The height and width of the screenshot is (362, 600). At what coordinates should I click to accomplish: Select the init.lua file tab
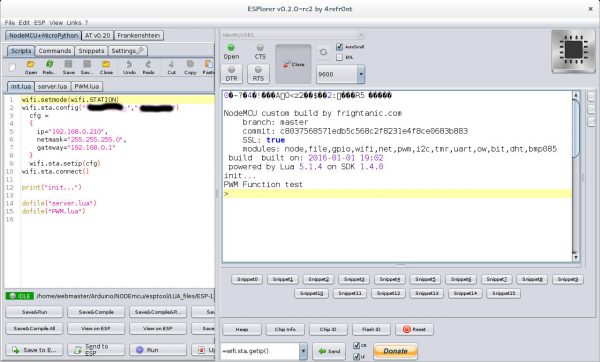21,86
